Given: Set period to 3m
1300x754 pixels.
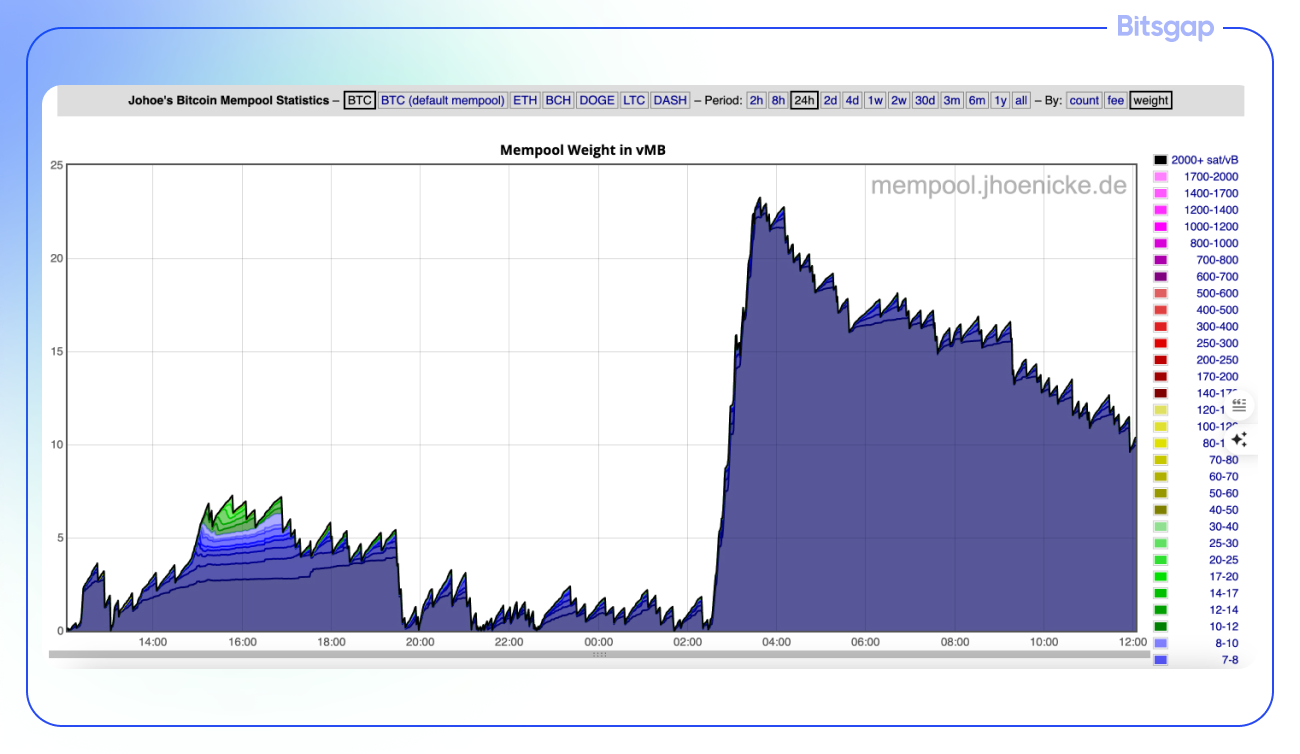Looking at the screenshot, I should click(x=952, y=100).
